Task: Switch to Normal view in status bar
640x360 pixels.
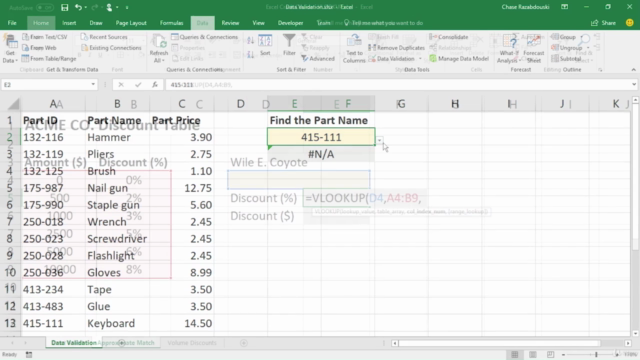Action: 515,354
